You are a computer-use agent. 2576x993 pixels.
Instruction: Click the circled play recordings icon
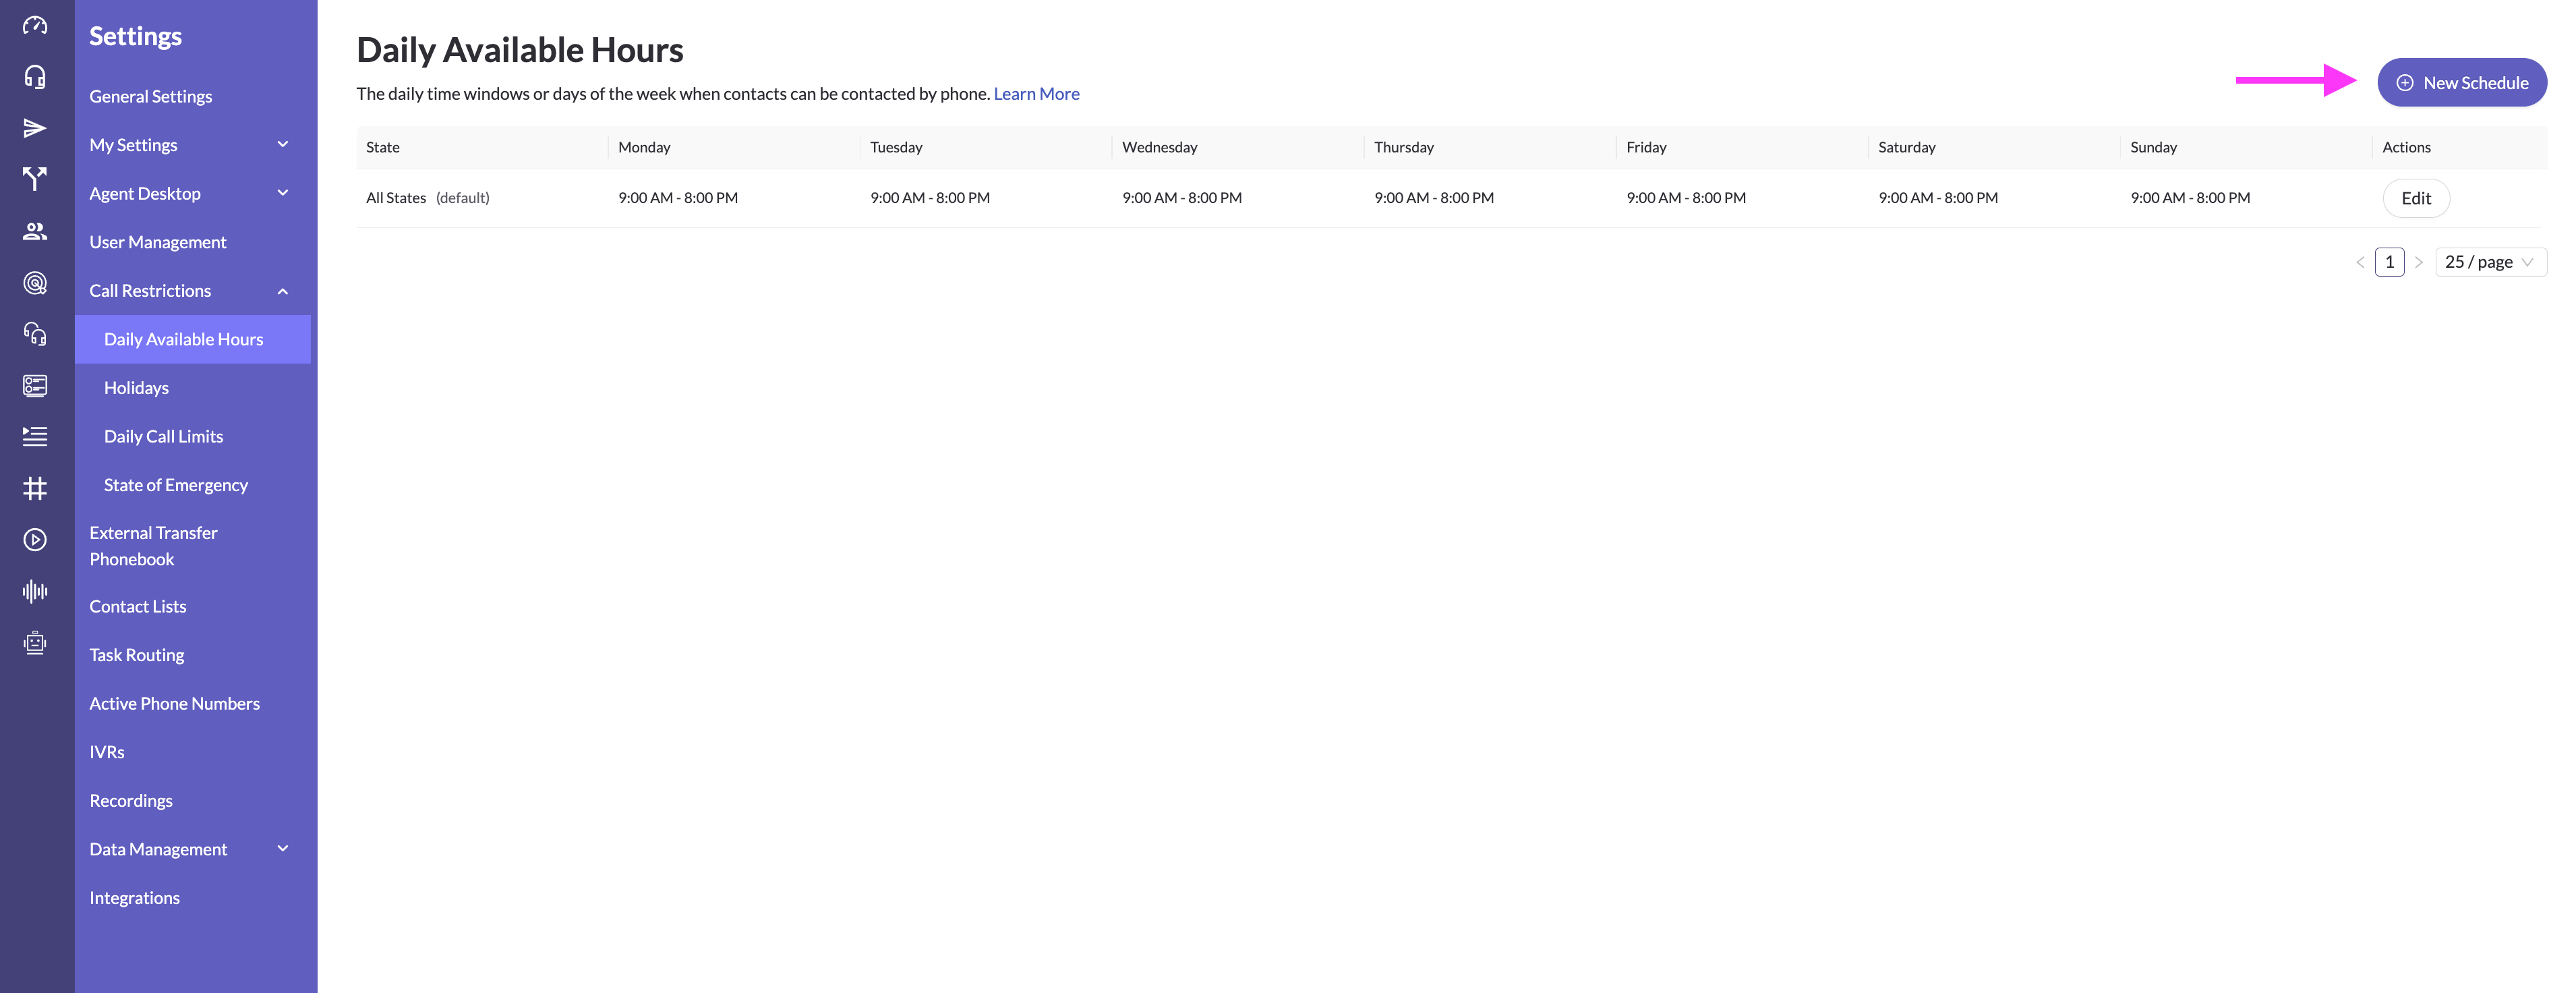[35, 540]
